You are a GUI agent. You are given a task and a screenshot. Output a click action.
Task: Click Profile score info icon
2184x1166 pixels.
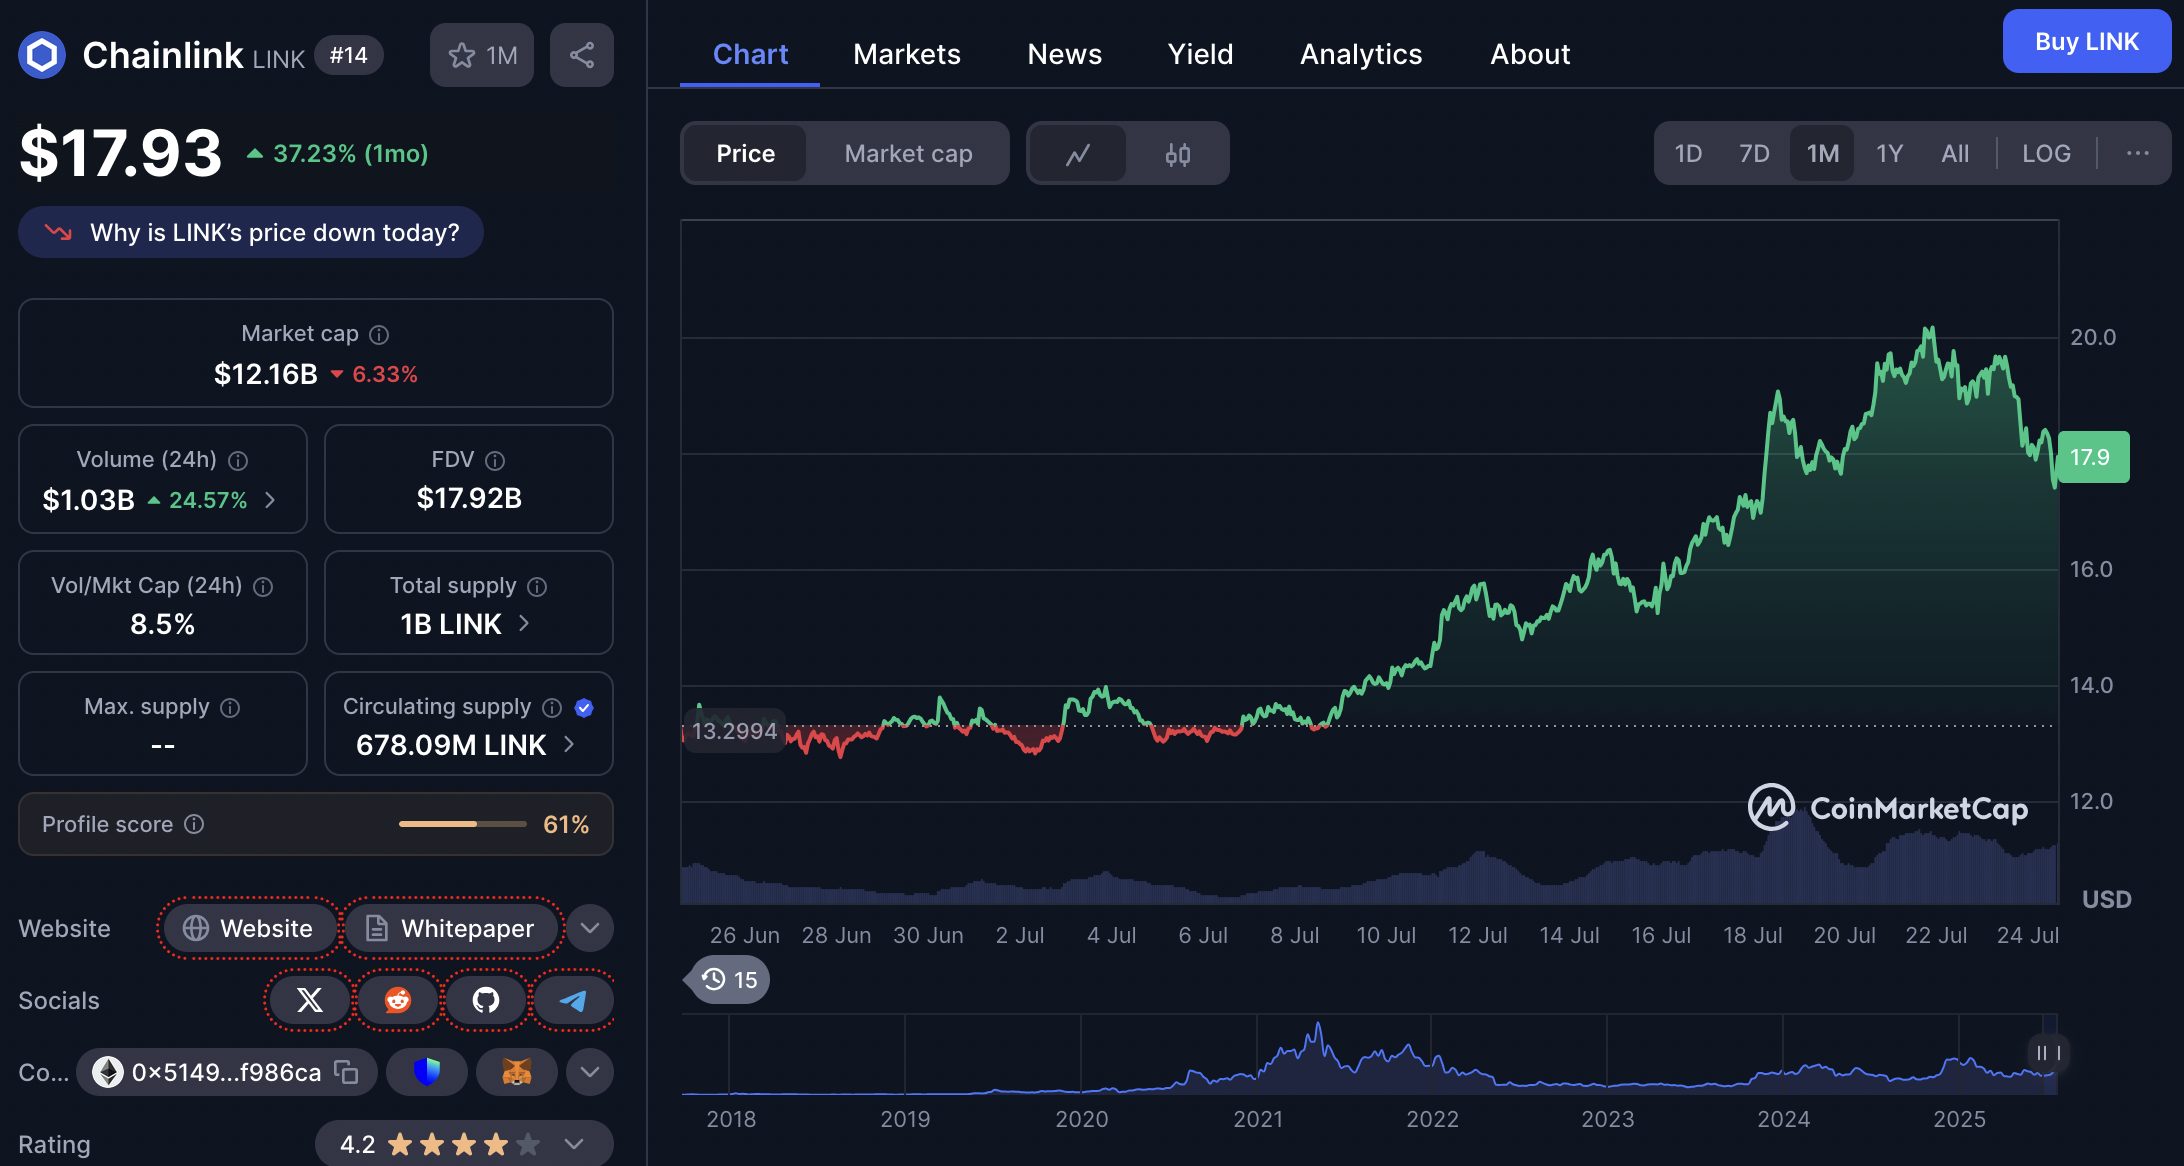tap(195, 824)
